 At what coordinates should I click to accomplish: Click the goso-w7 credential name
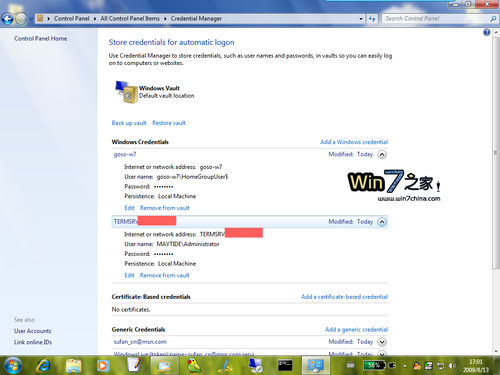(125, 154)
